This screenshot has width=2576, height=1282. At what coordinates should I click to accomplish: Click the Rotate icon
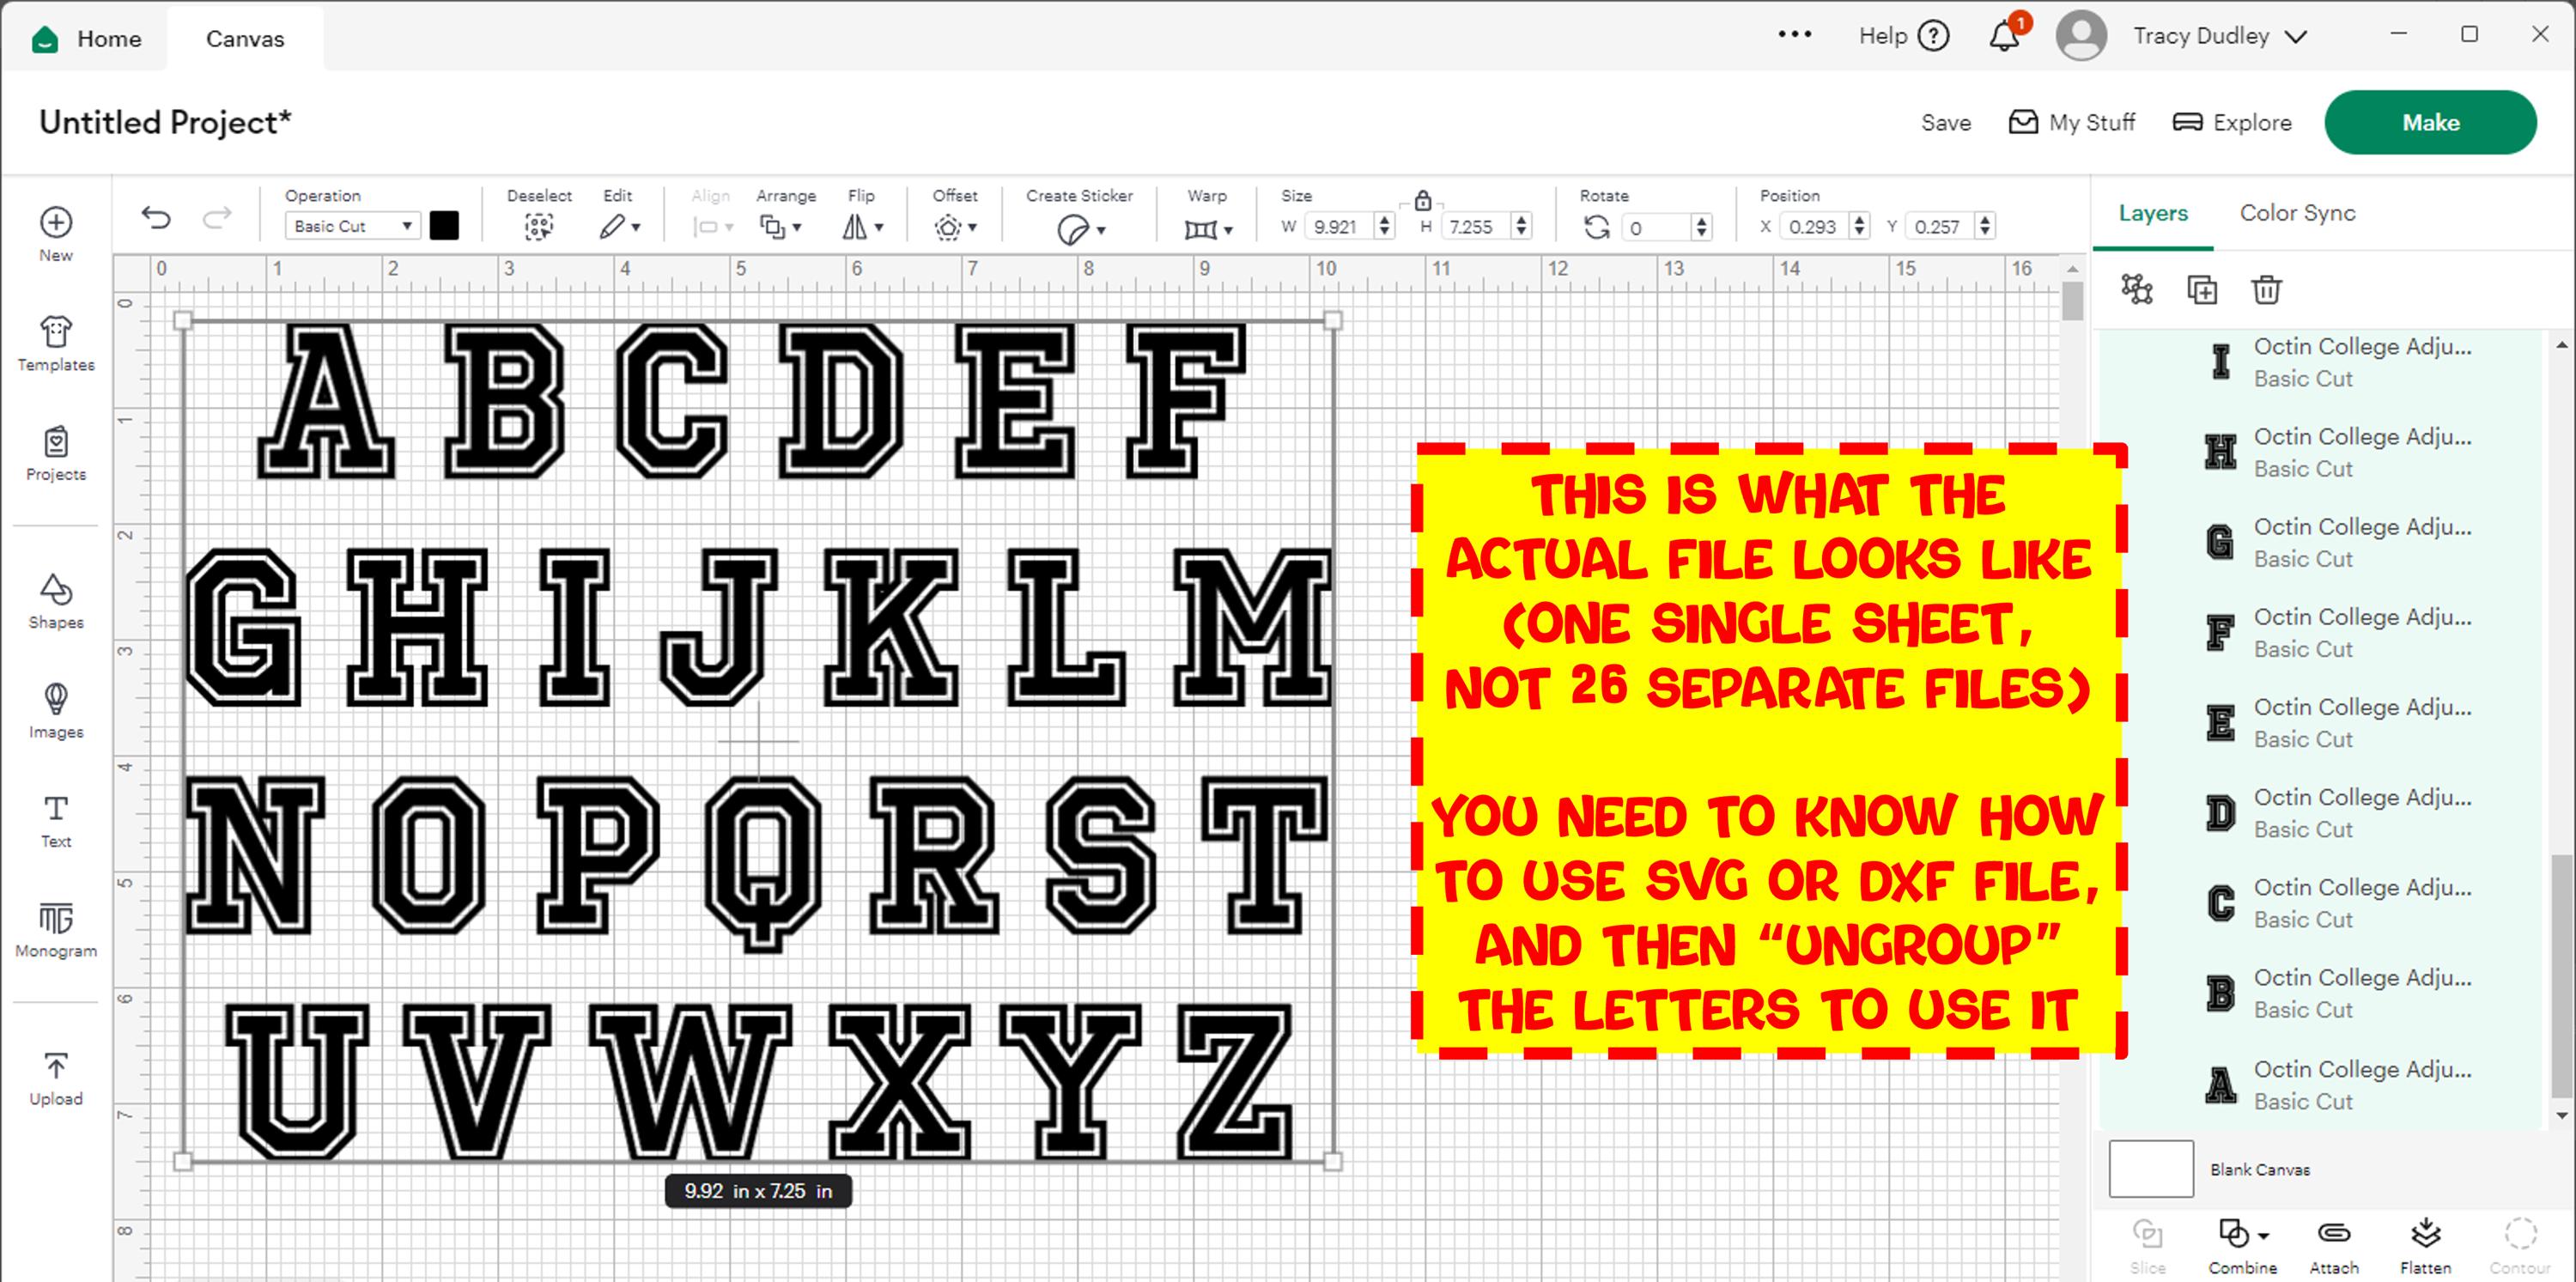(1596, 227)
